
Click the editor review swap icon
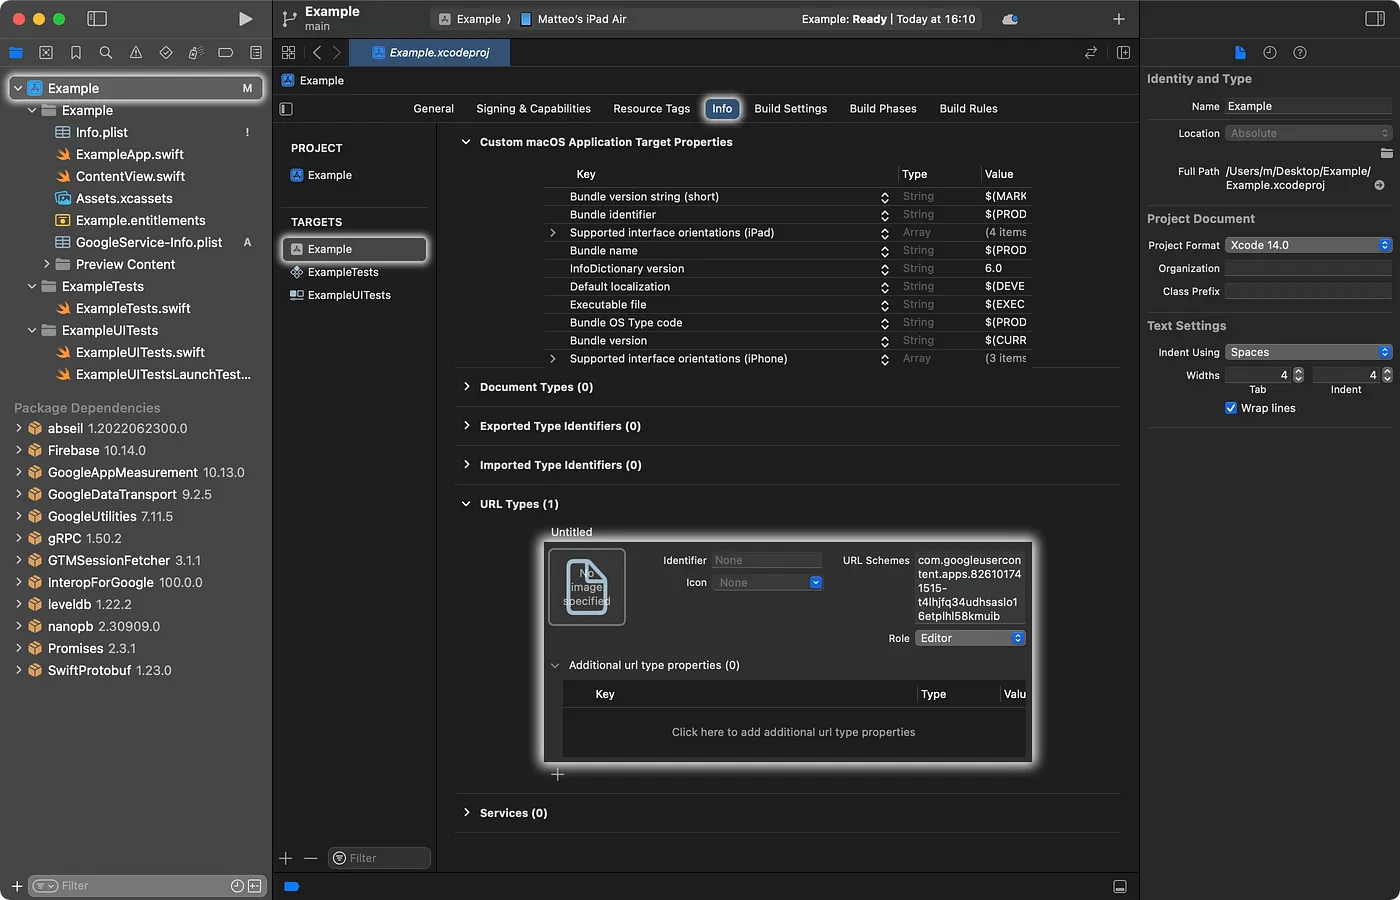pos(1091,52)
